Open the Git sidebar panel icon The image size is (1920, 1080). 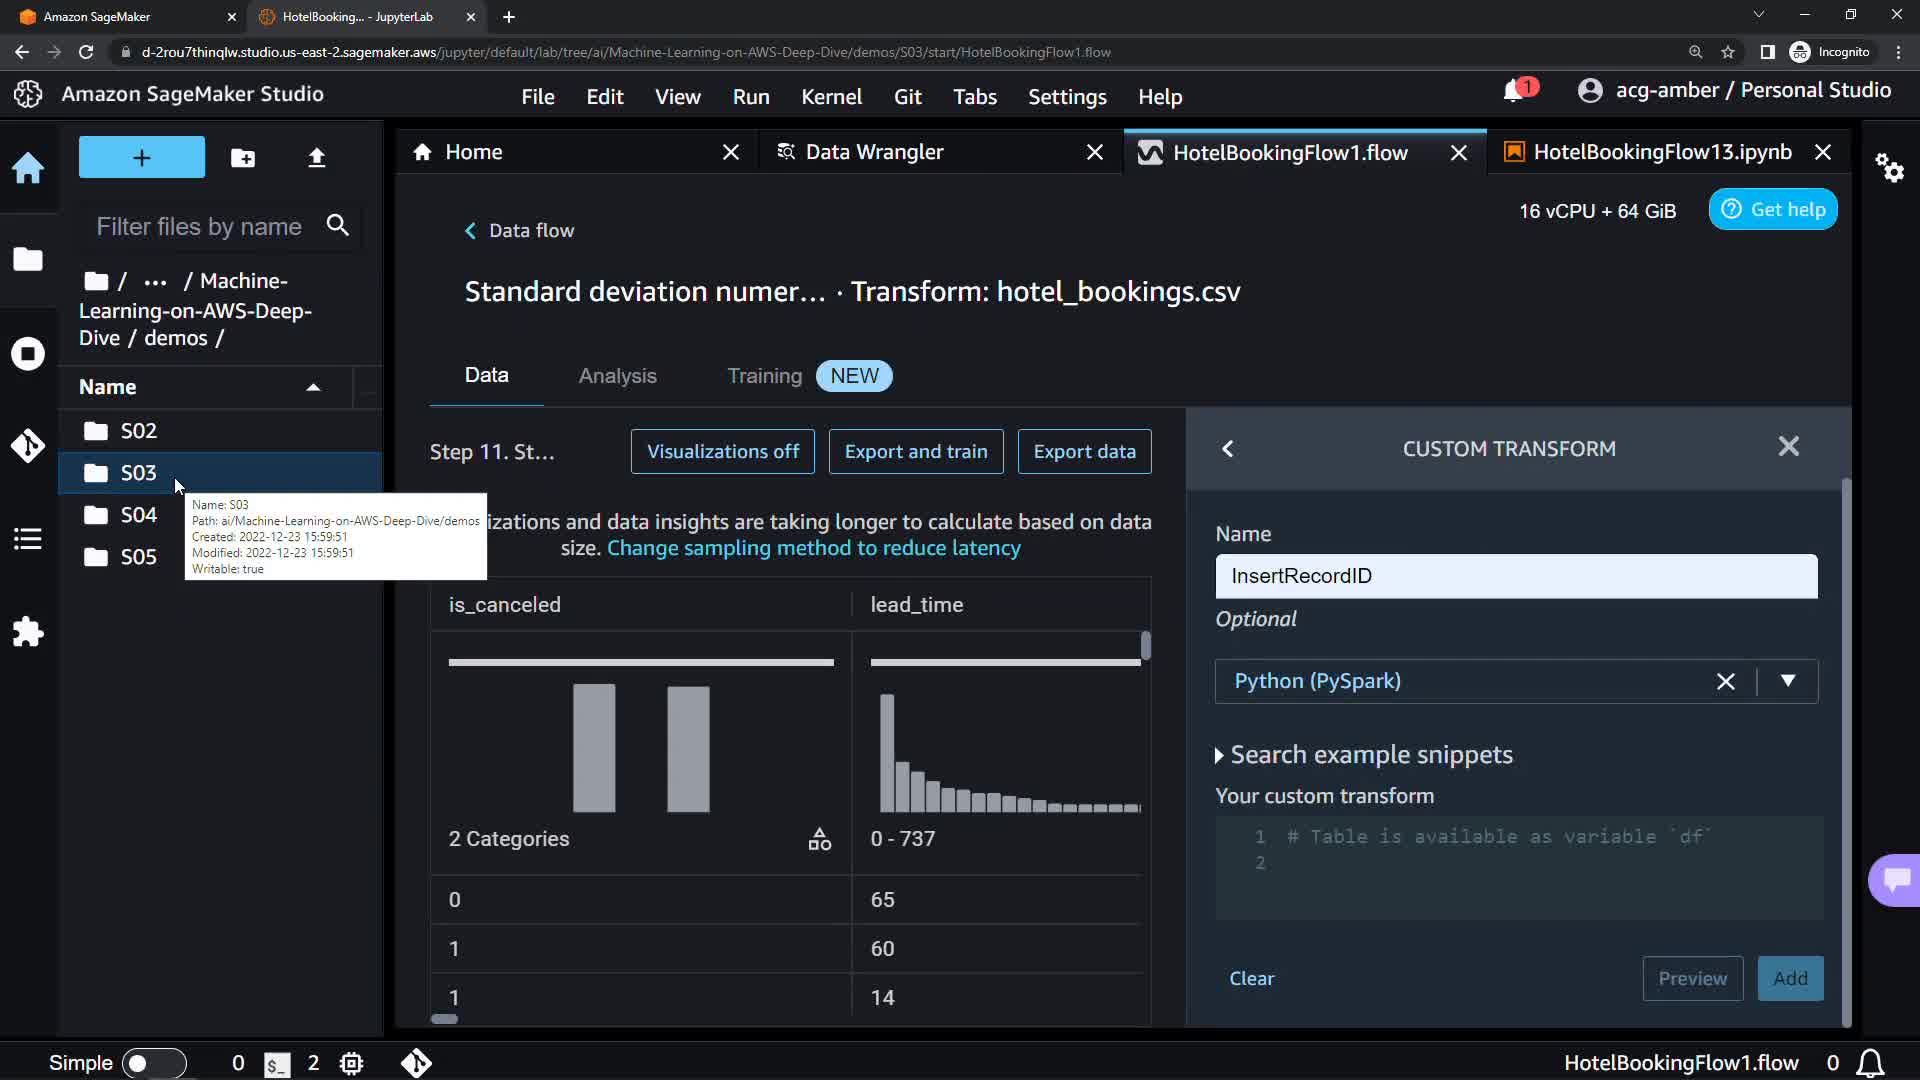click(x=28, y=446)
